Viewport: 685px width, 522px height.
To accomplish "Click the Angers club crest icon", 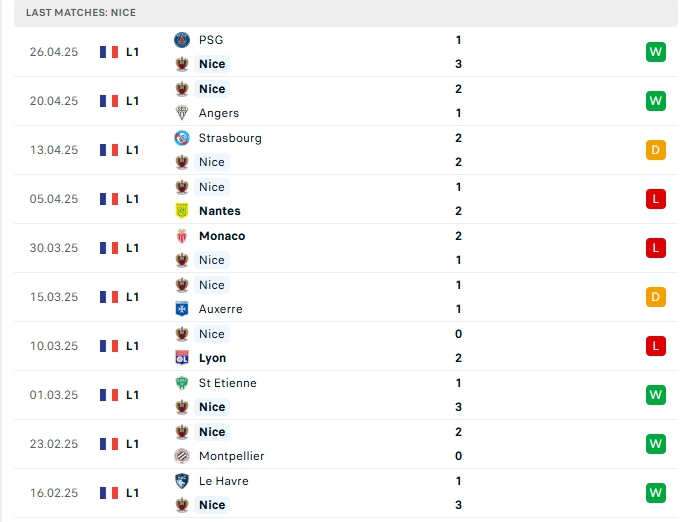I will (x=182, y=113).
